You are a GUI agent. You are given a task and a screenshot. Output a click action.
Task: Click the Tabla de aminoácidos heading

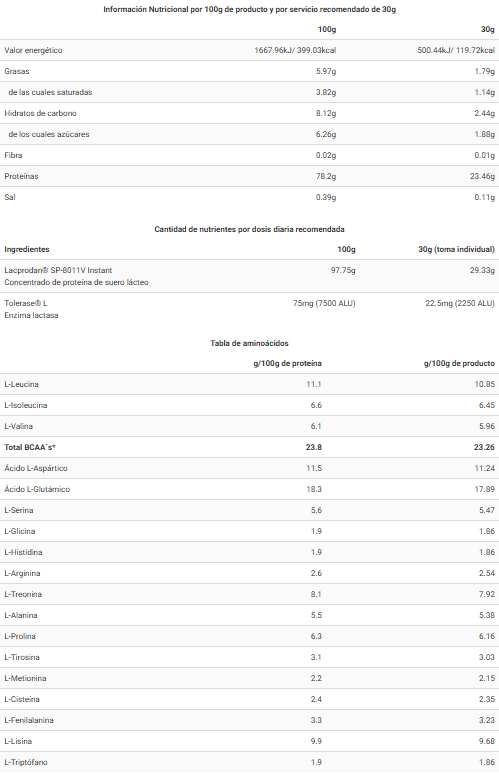point(249,343)
